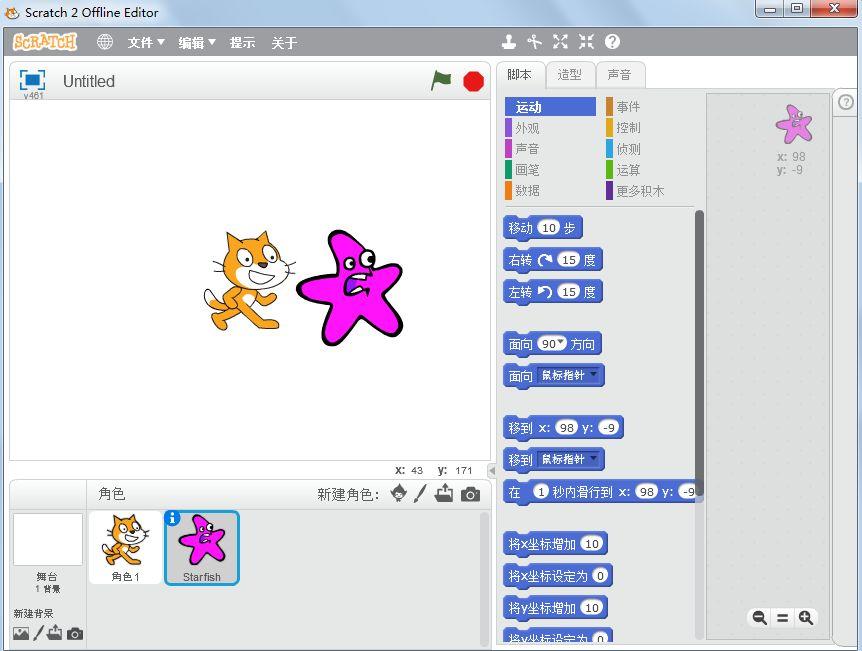Open the 文件 menu
The height and width of the screenshot is (651, 862).
click(146, 42)
